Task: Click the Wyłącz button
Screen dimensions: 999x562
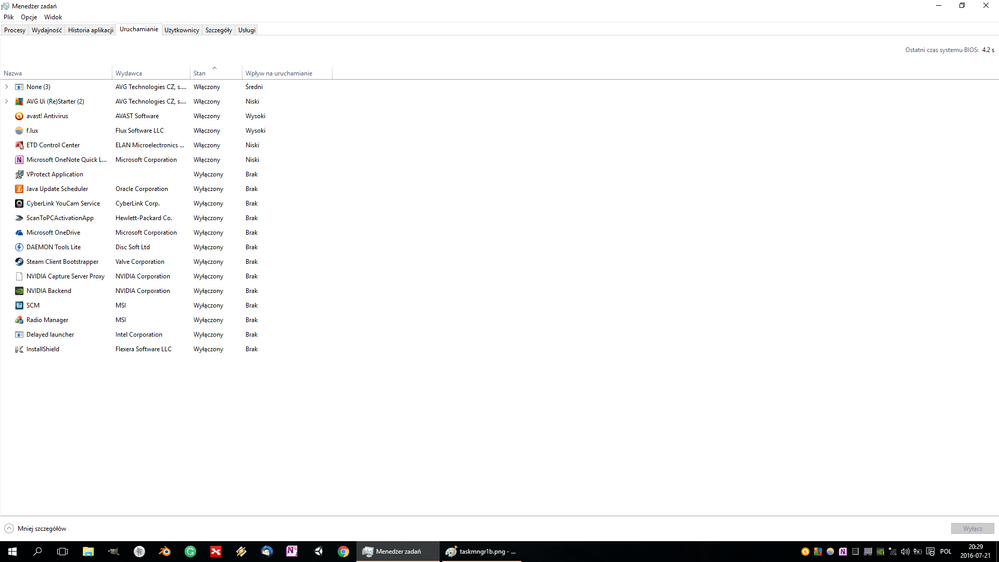Action: [x=972, y=528]
